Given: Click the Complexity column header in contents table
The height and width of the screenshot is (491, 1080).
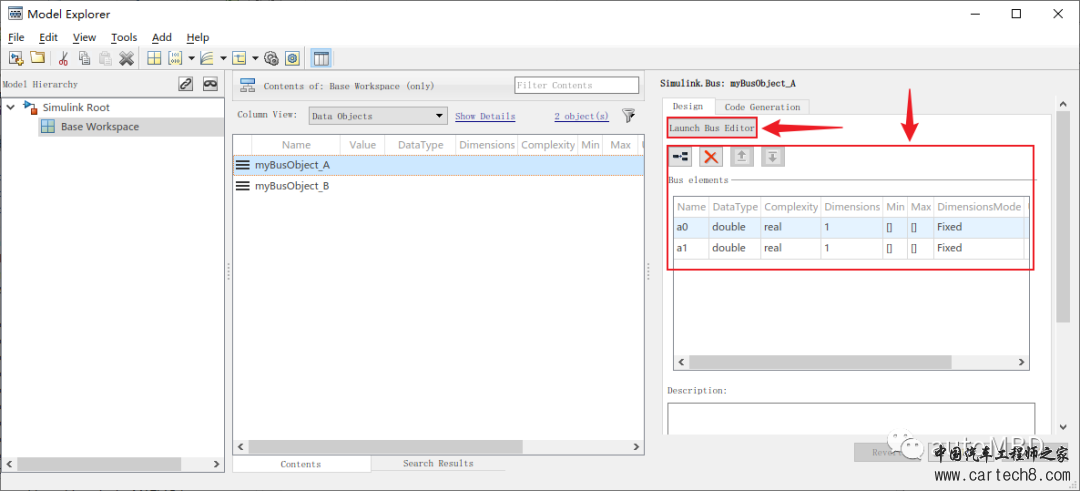Looking at the screenshot, I should pyautogui.click(x=548, y=145).
